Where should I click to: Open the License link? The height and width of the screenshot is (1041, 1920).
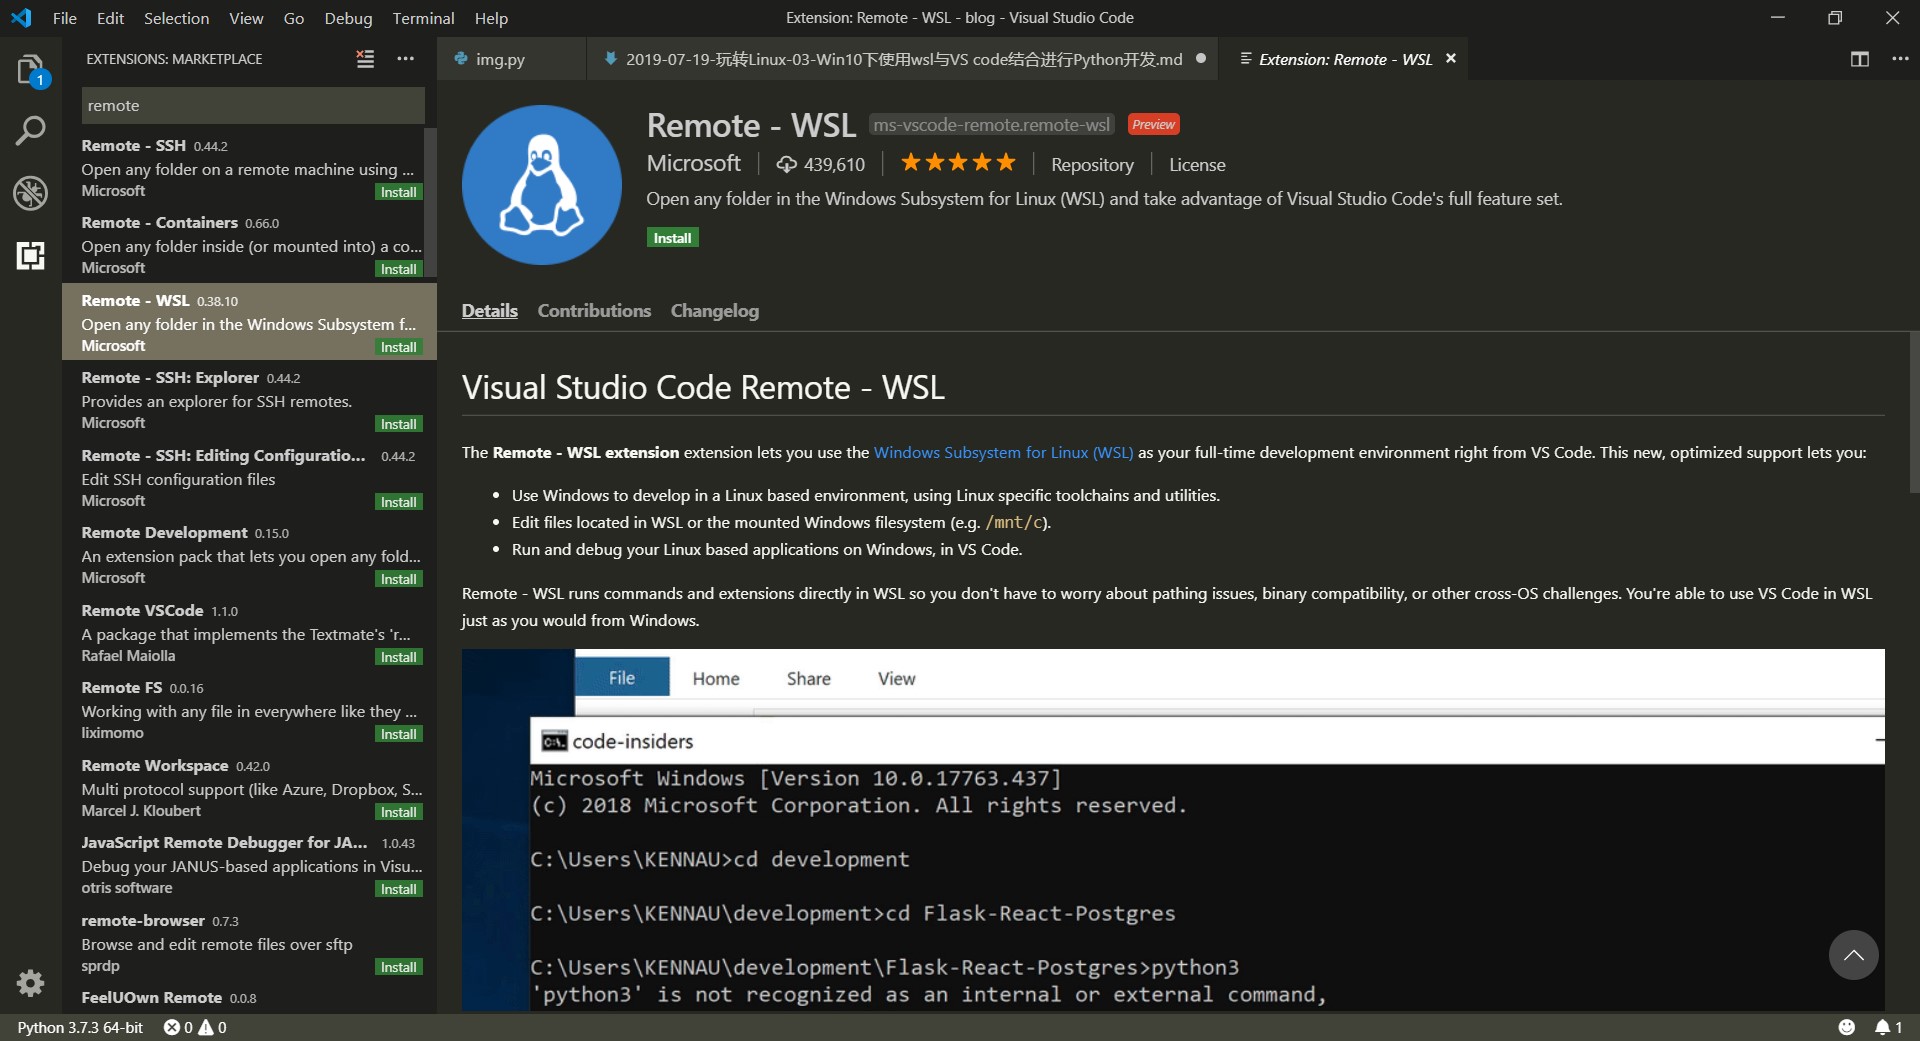[1197, 165]
